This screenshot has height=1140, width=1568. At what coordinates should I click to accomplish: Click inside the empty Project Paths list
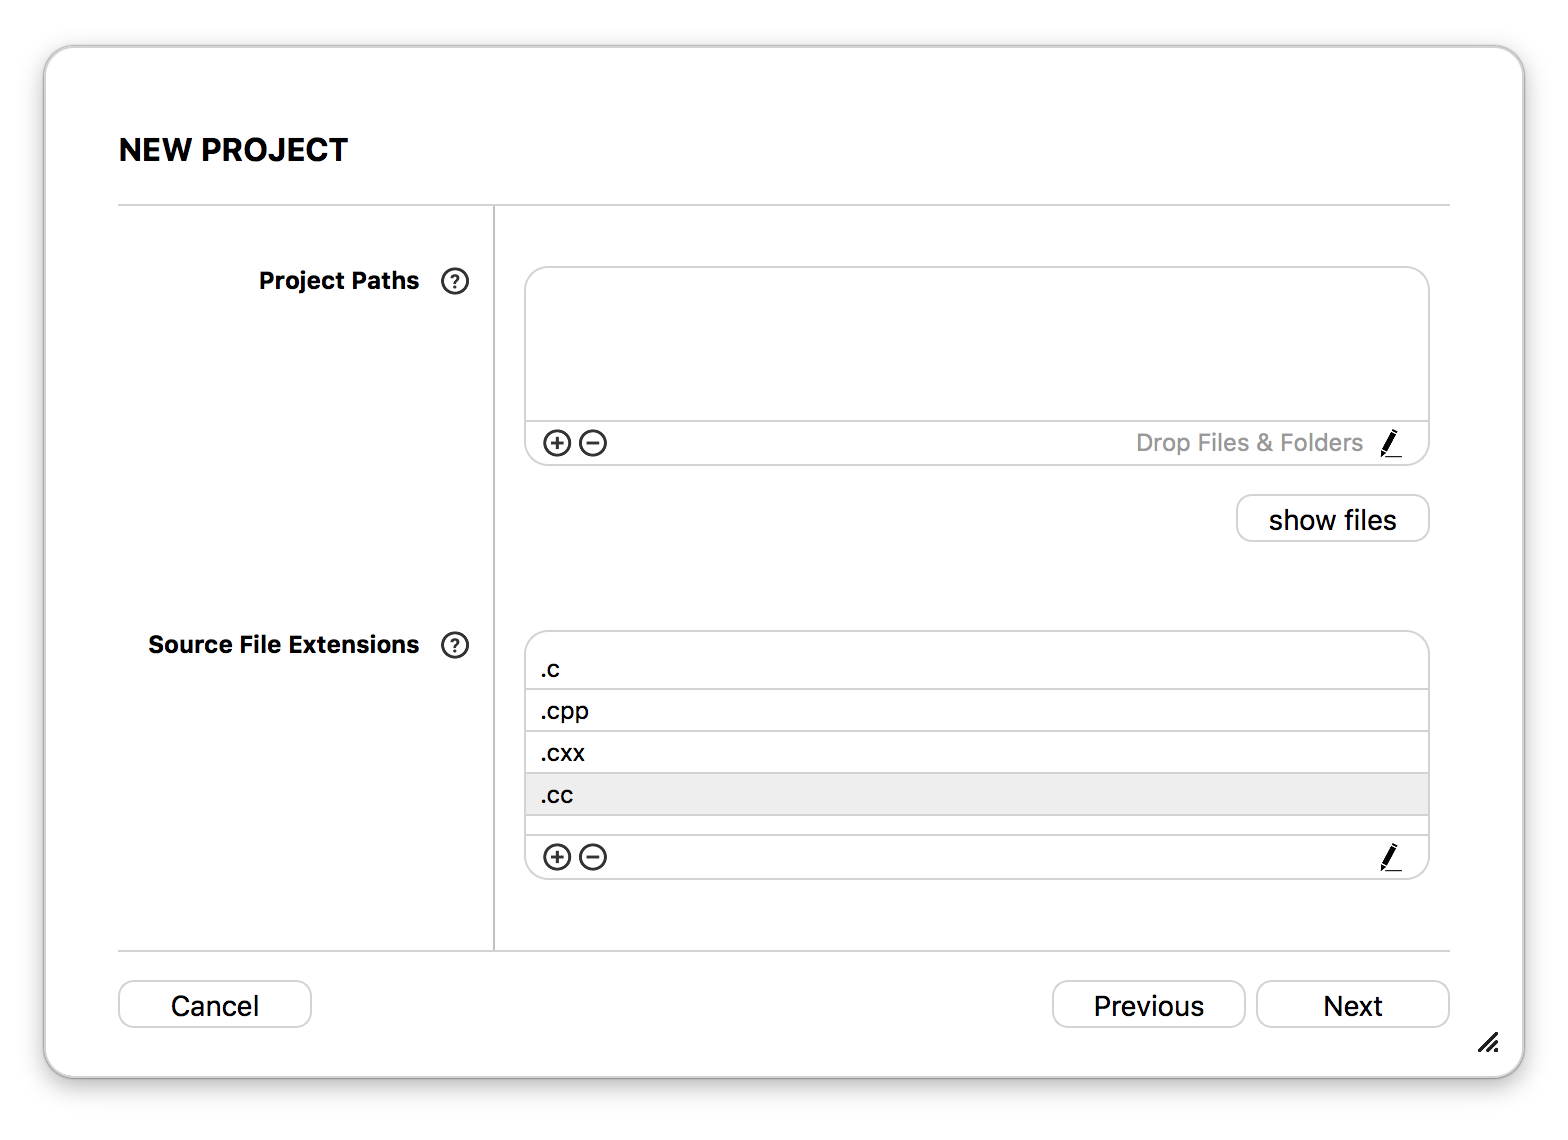(977, 344)
